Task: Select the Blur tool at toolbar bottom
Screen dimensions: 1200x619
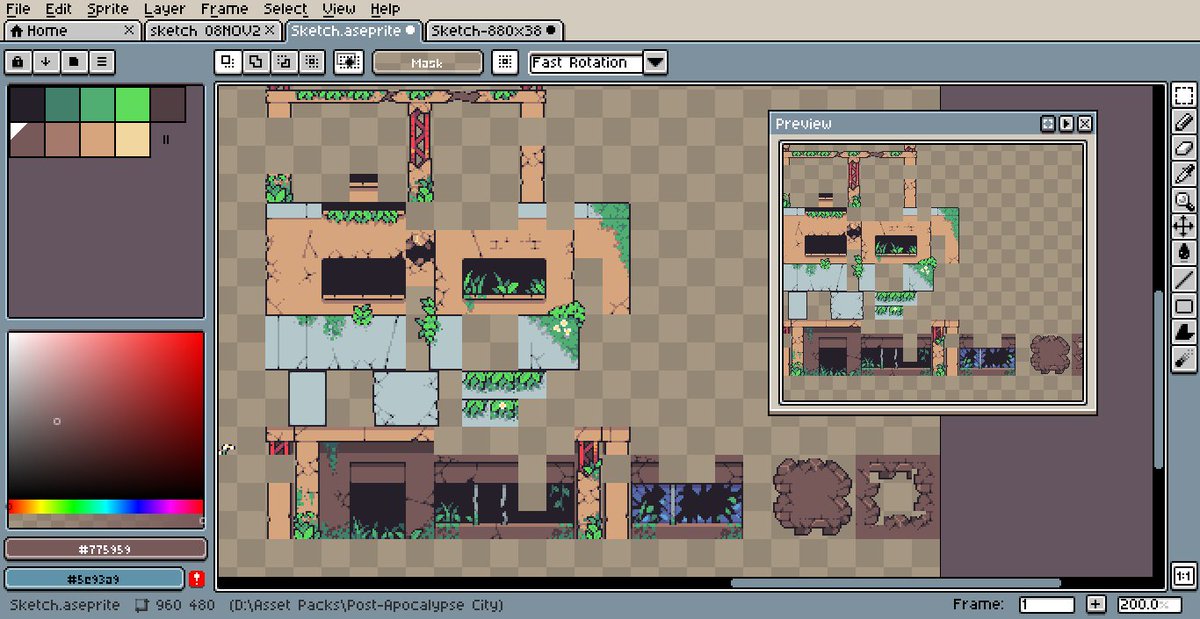Action: (1184, 357)
